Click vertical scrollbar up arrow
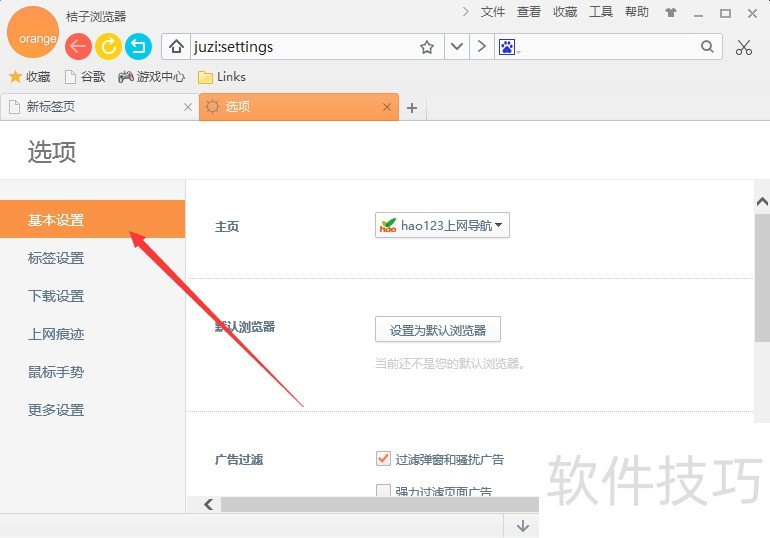The height and width of the screenshot is (538, 770). click(762, 201)
